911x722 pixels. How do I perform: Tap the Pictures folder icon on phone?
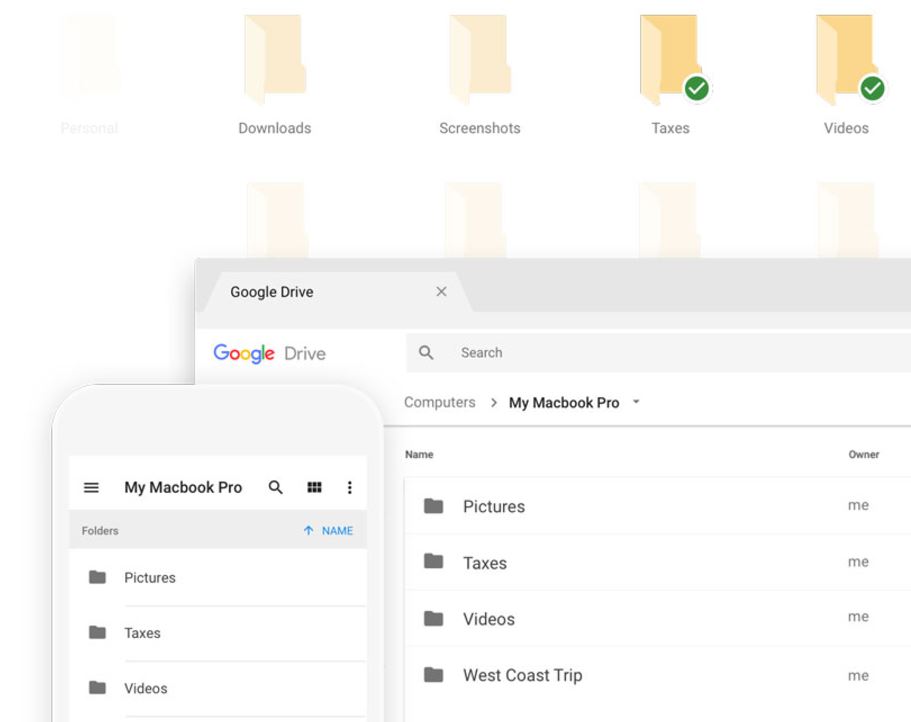tap(97, 577)
